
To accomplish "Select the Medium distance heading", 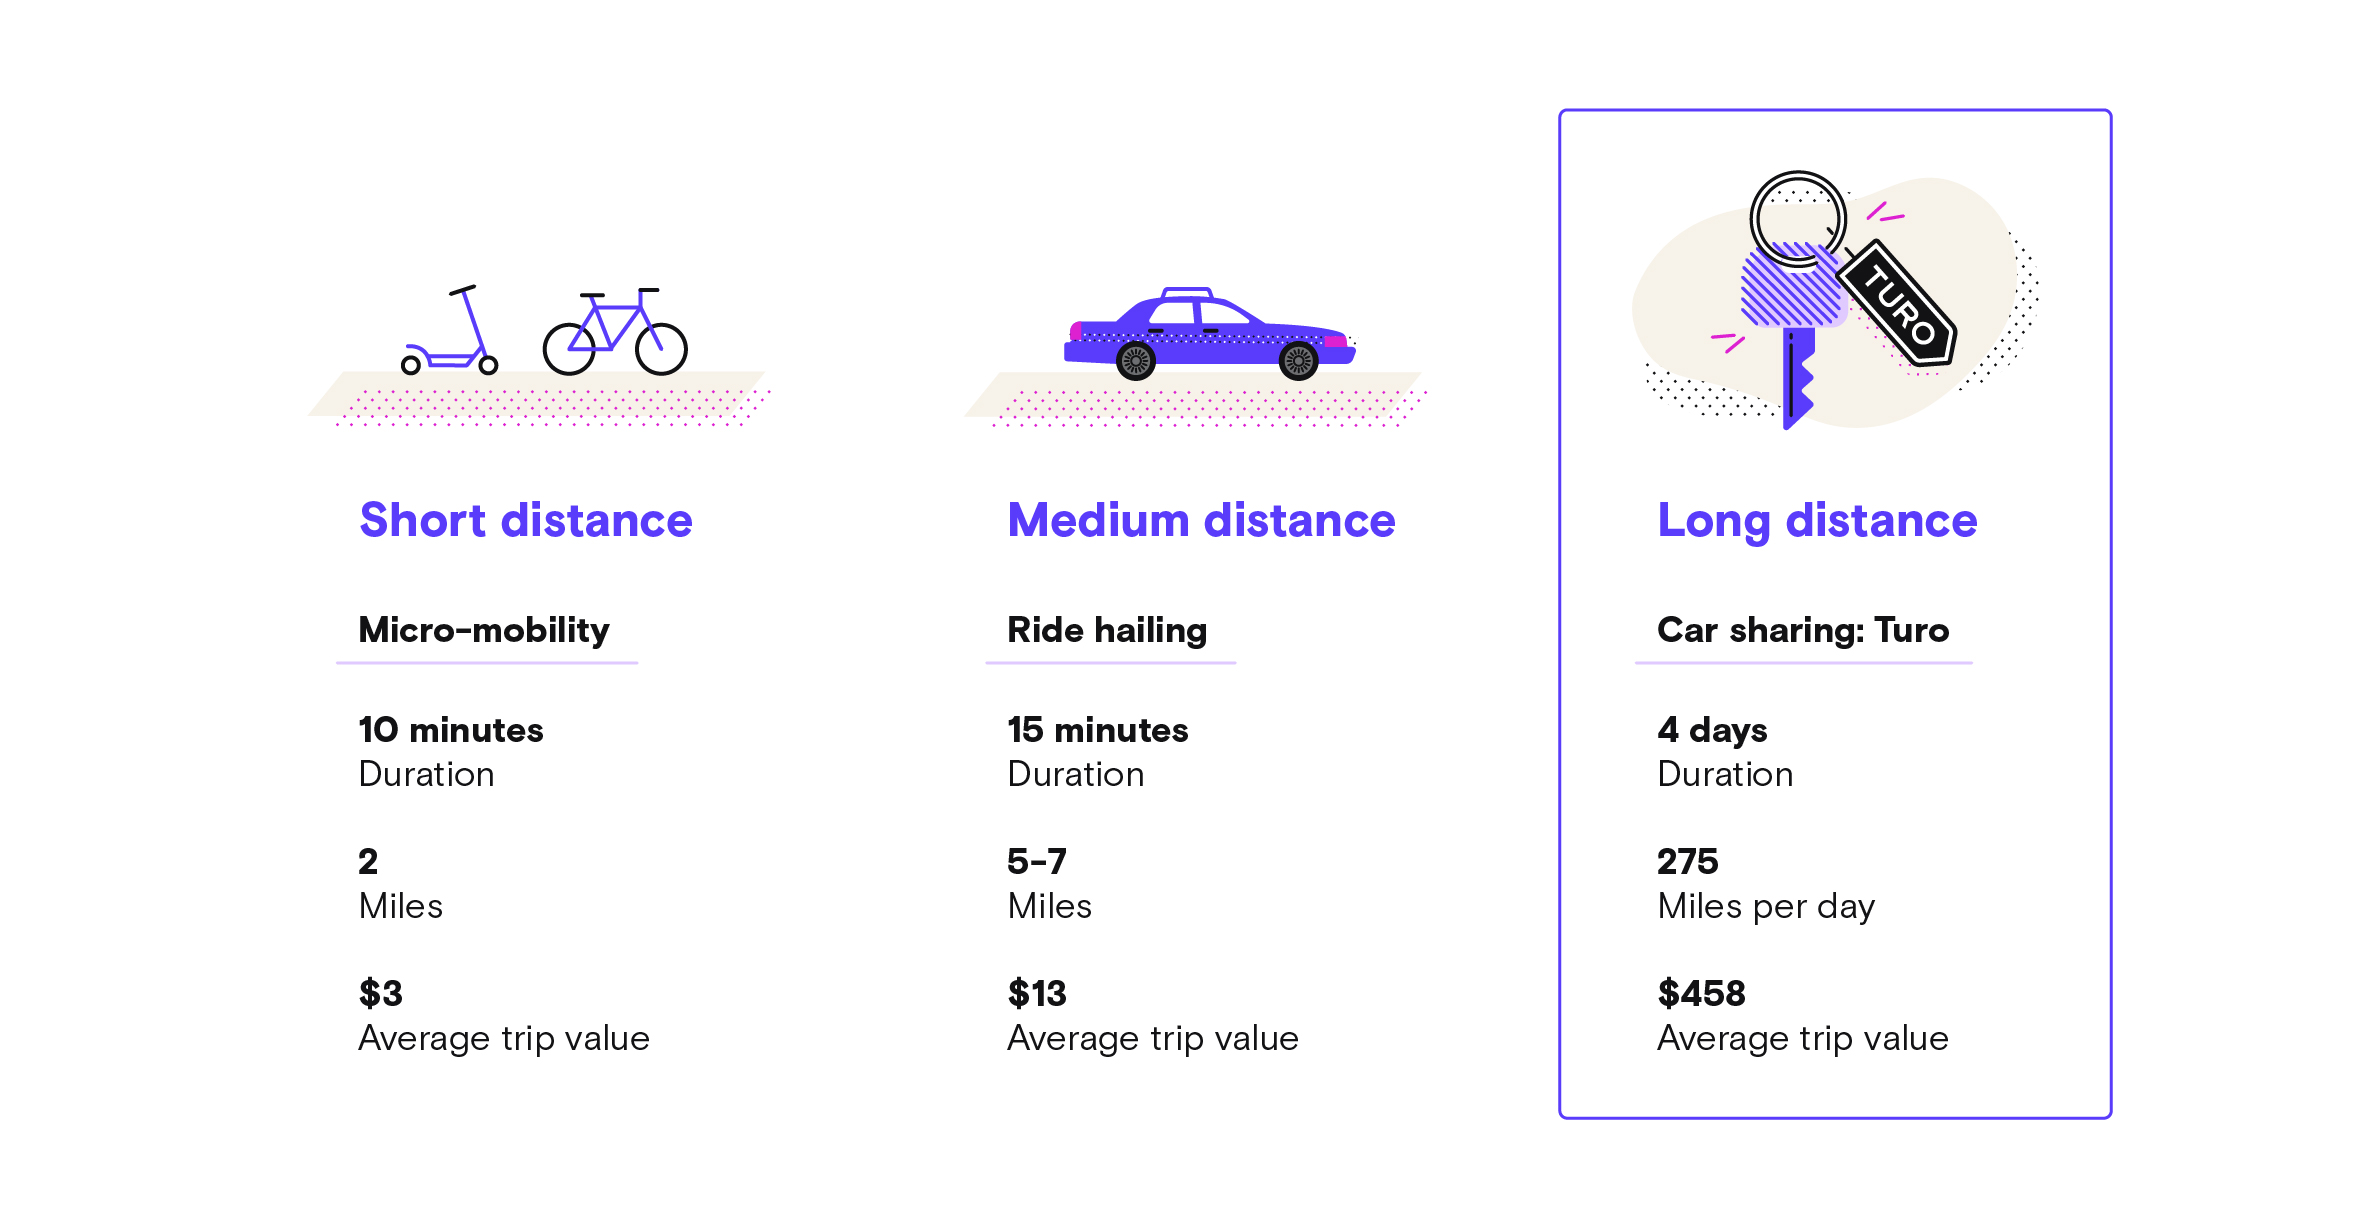I will pyautogui.click(x=1201, y=521).
